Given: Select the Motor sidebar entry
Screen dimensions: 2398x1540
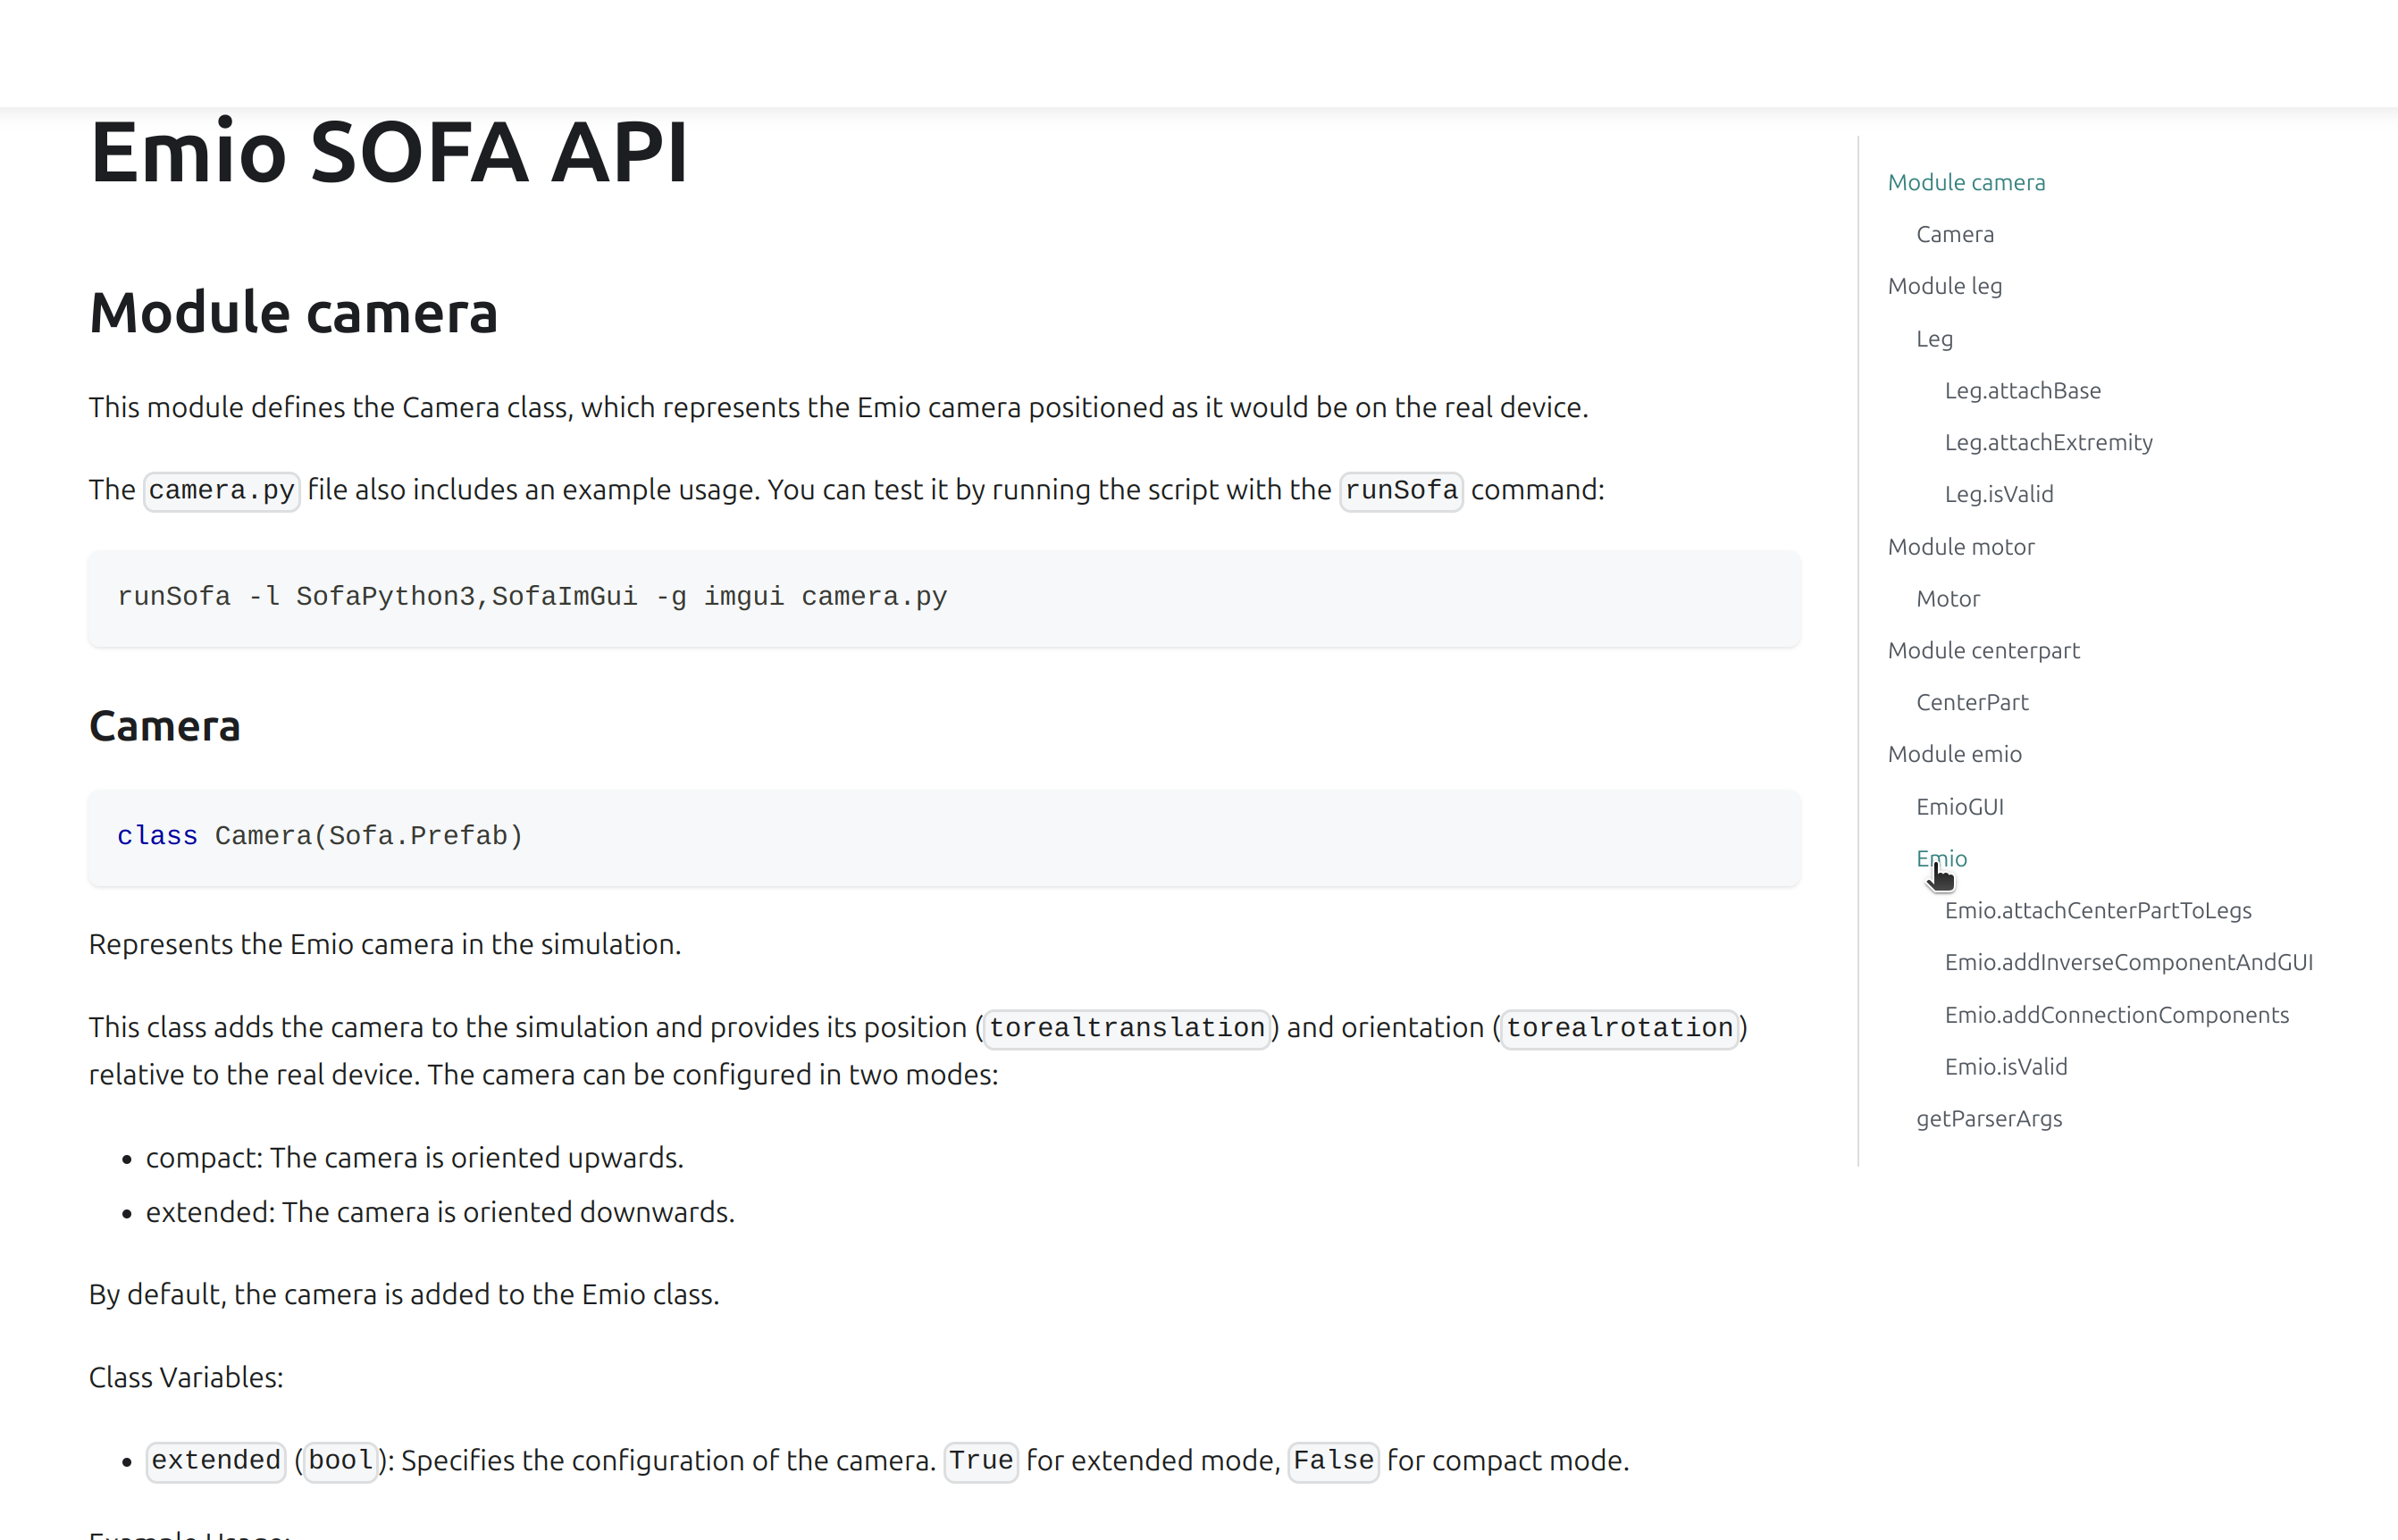Looking at the screenshot, I should point(1947,599).
